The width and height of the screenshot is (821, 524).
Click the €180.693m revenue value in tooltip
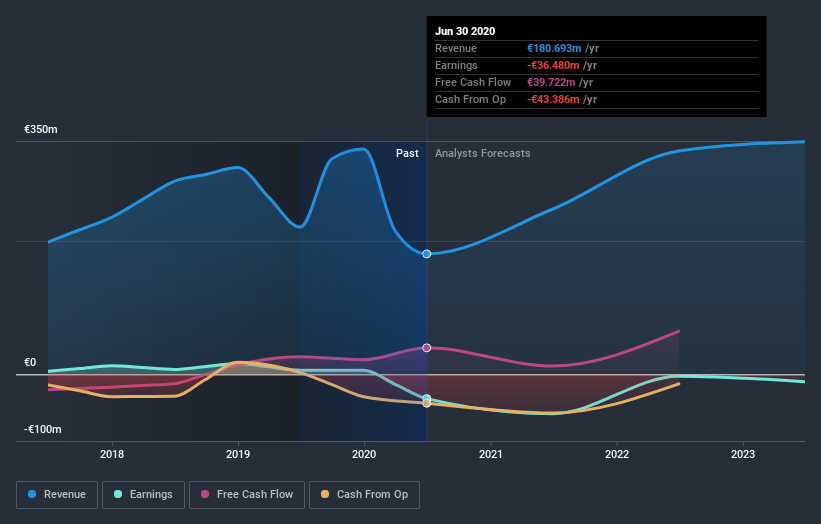tap(554, 48)
